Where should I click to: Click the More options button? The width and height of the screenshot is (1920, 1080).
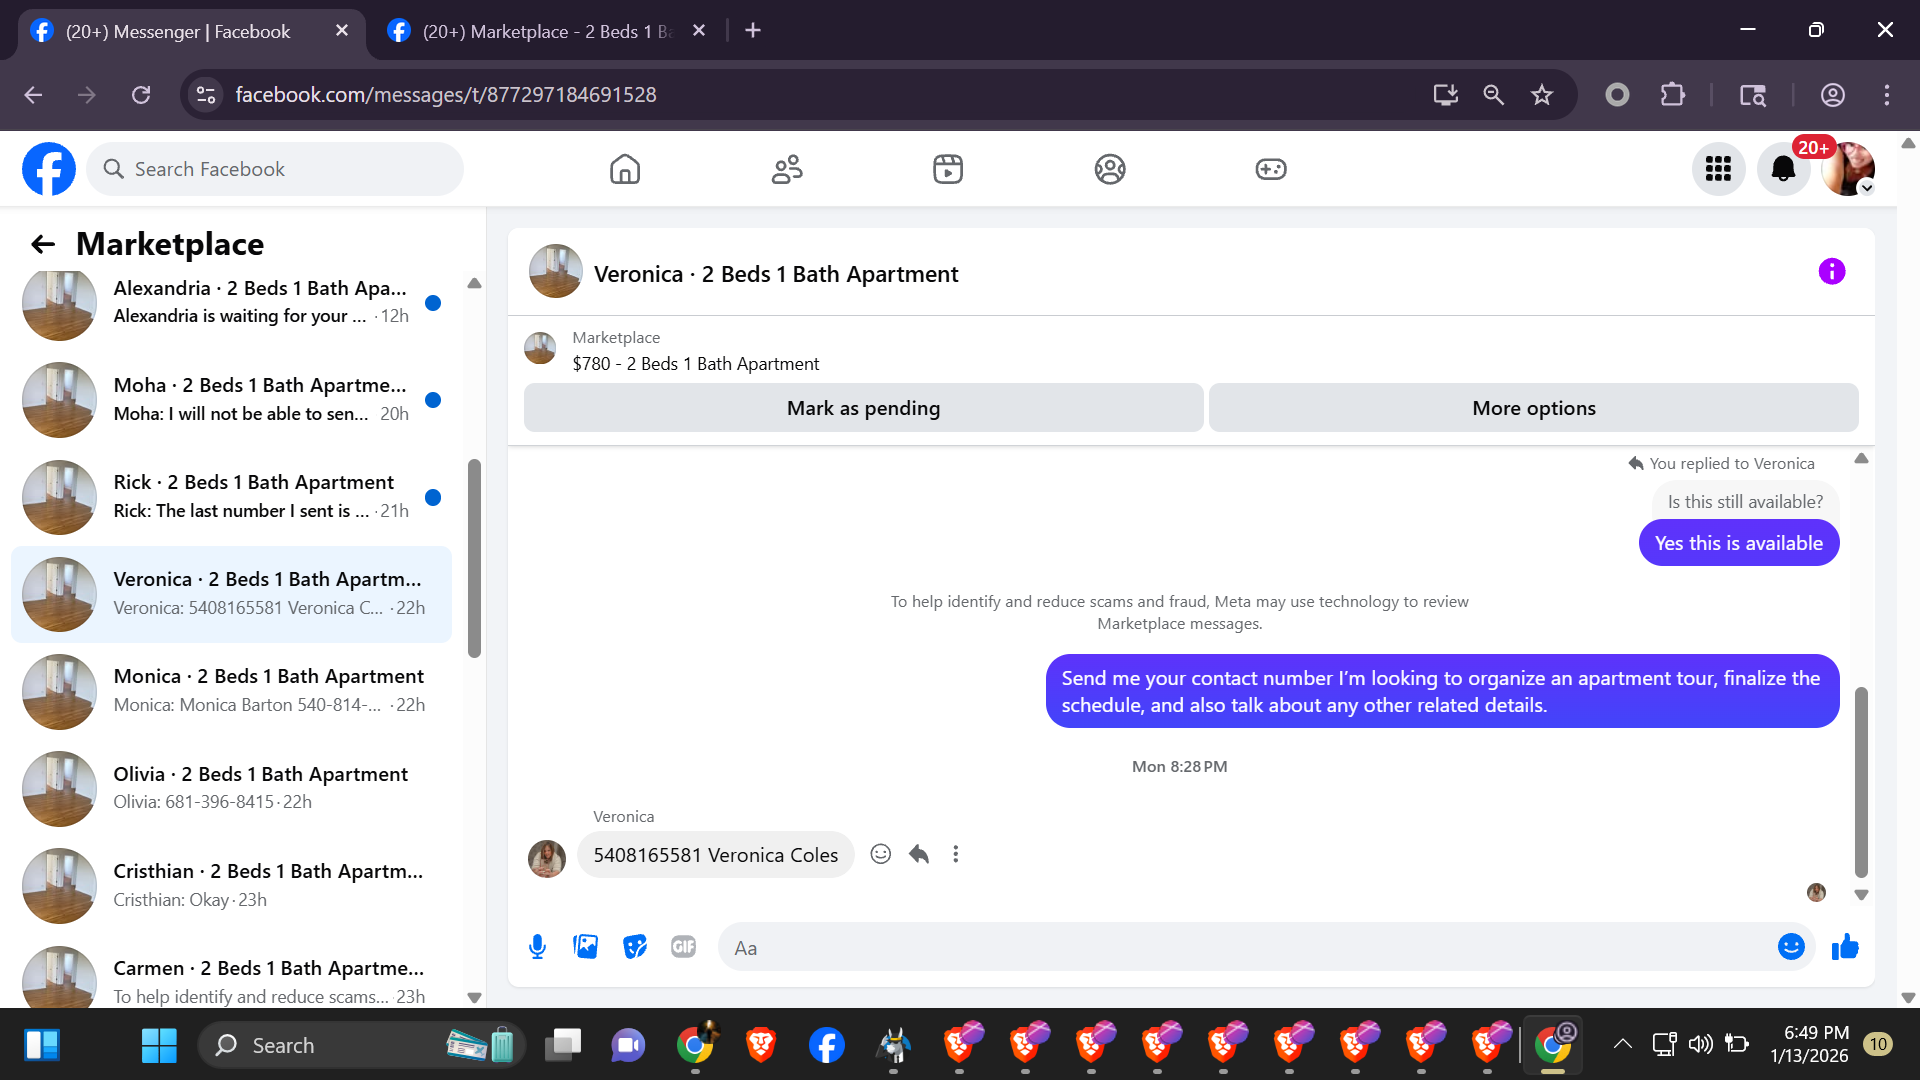(x=1533, y=408)
